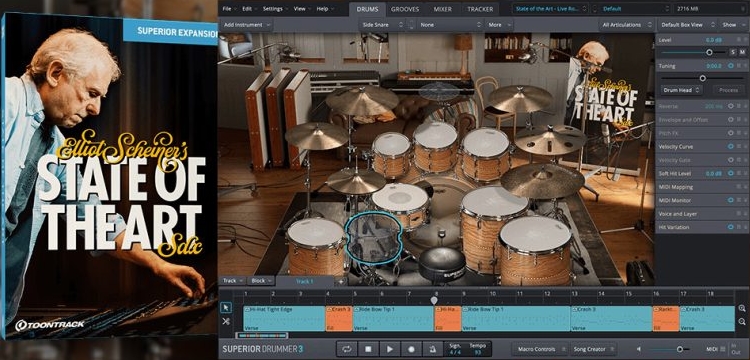Click the Song Creator button
Viewport: 750px width, 360px height.
595,349
